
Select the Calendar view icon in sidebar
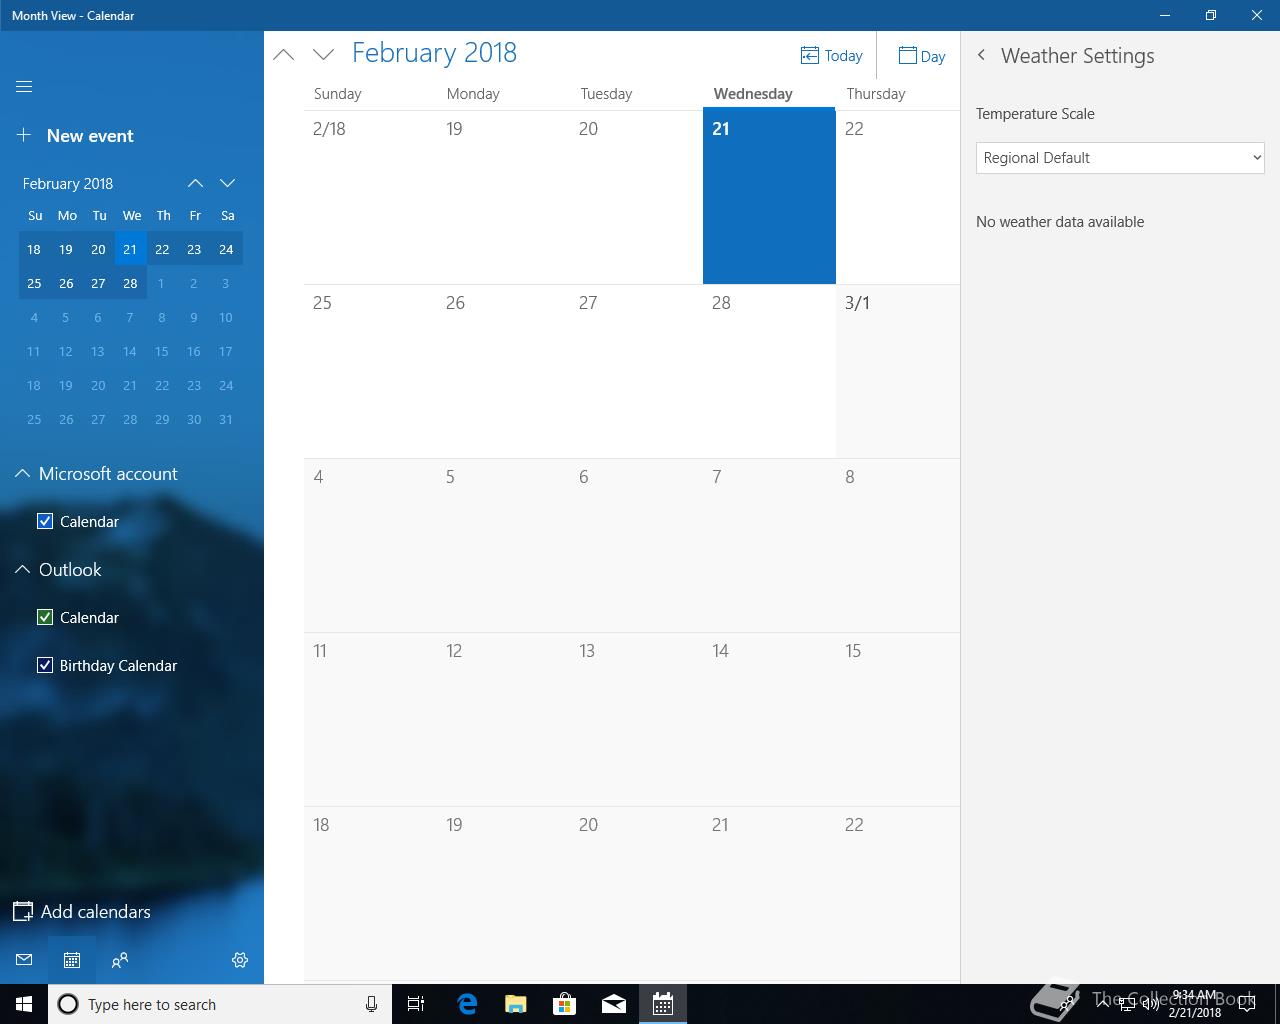72,960
